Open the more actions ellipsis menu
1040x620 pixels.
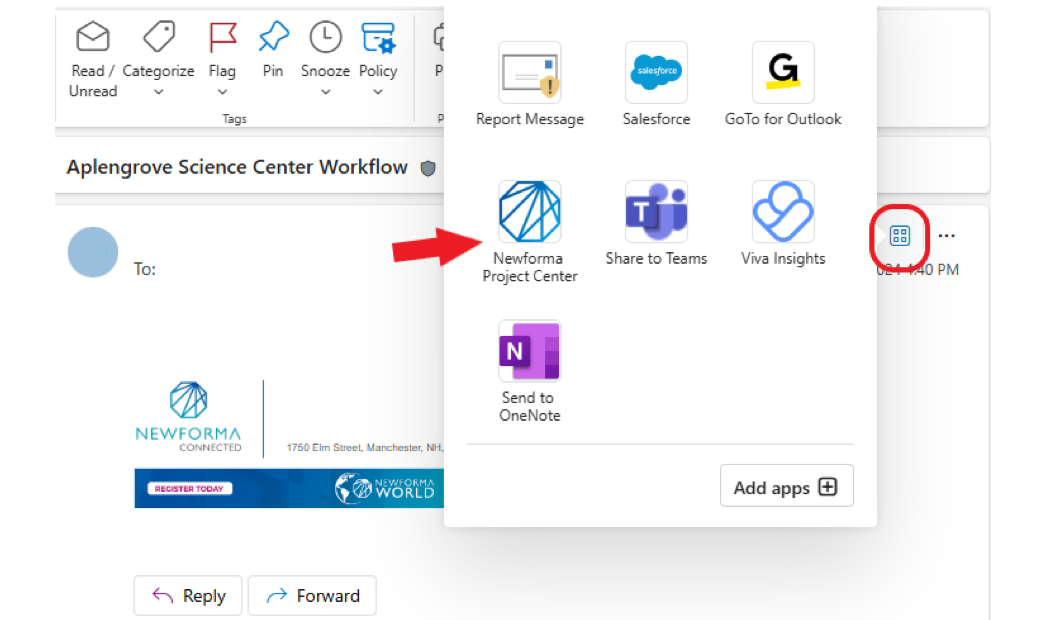pyautogui.click(x=946, y=235)
